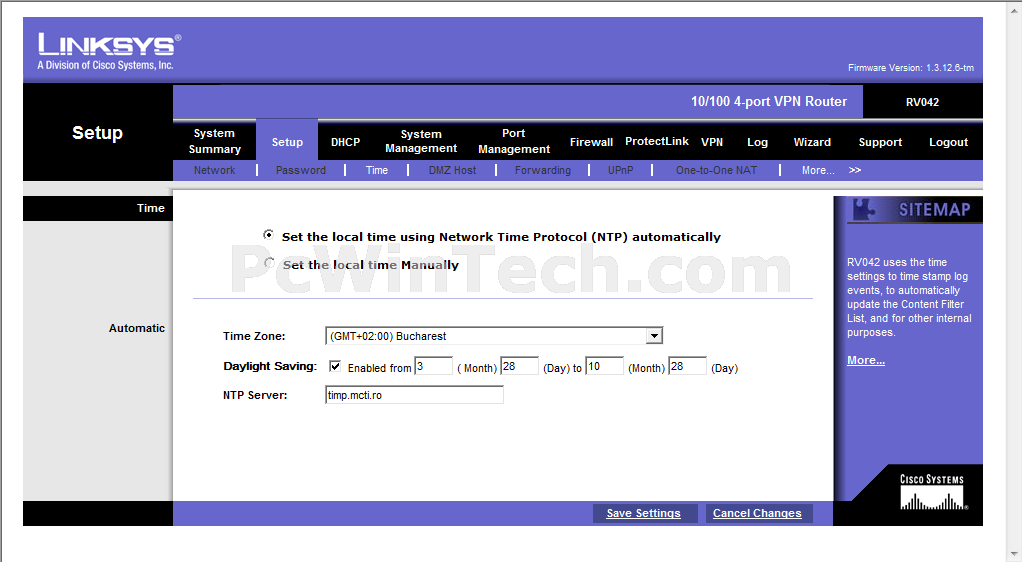This screenshot has width=1022, height=562.
Task: Open the Password submenu
Action: click(x=300, y=170)
